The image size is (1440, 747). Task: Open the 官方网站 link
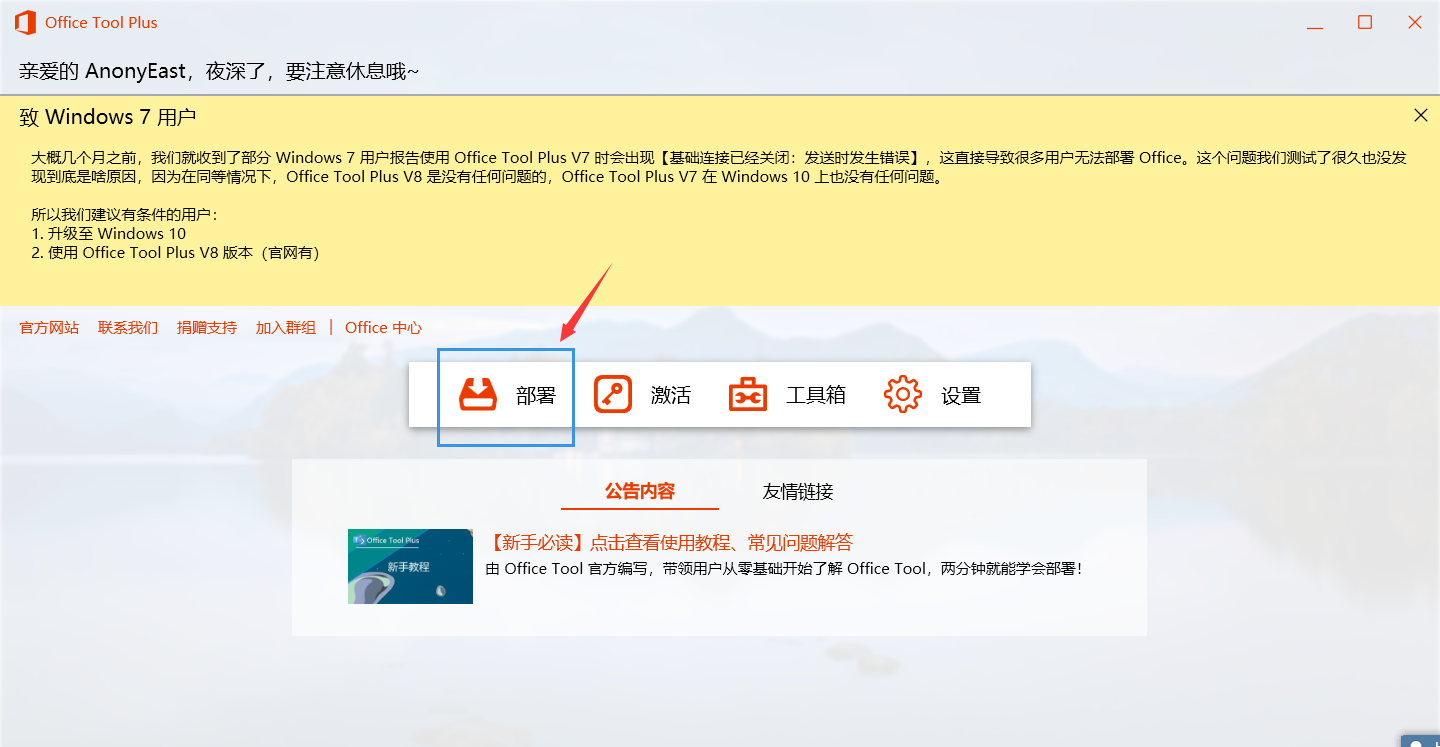(x=49, y=327)
